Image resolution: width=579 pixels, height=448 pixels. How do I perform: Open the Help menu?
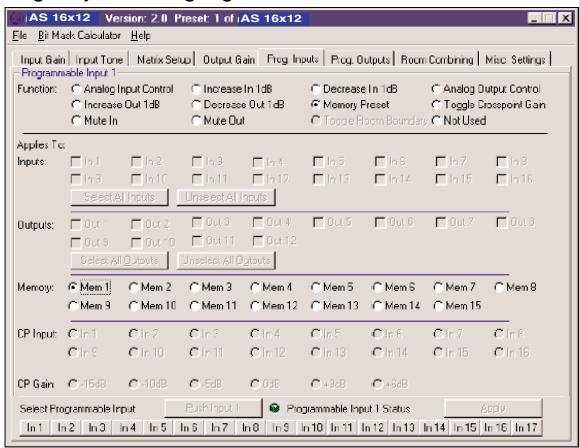(x=141, y=35)
